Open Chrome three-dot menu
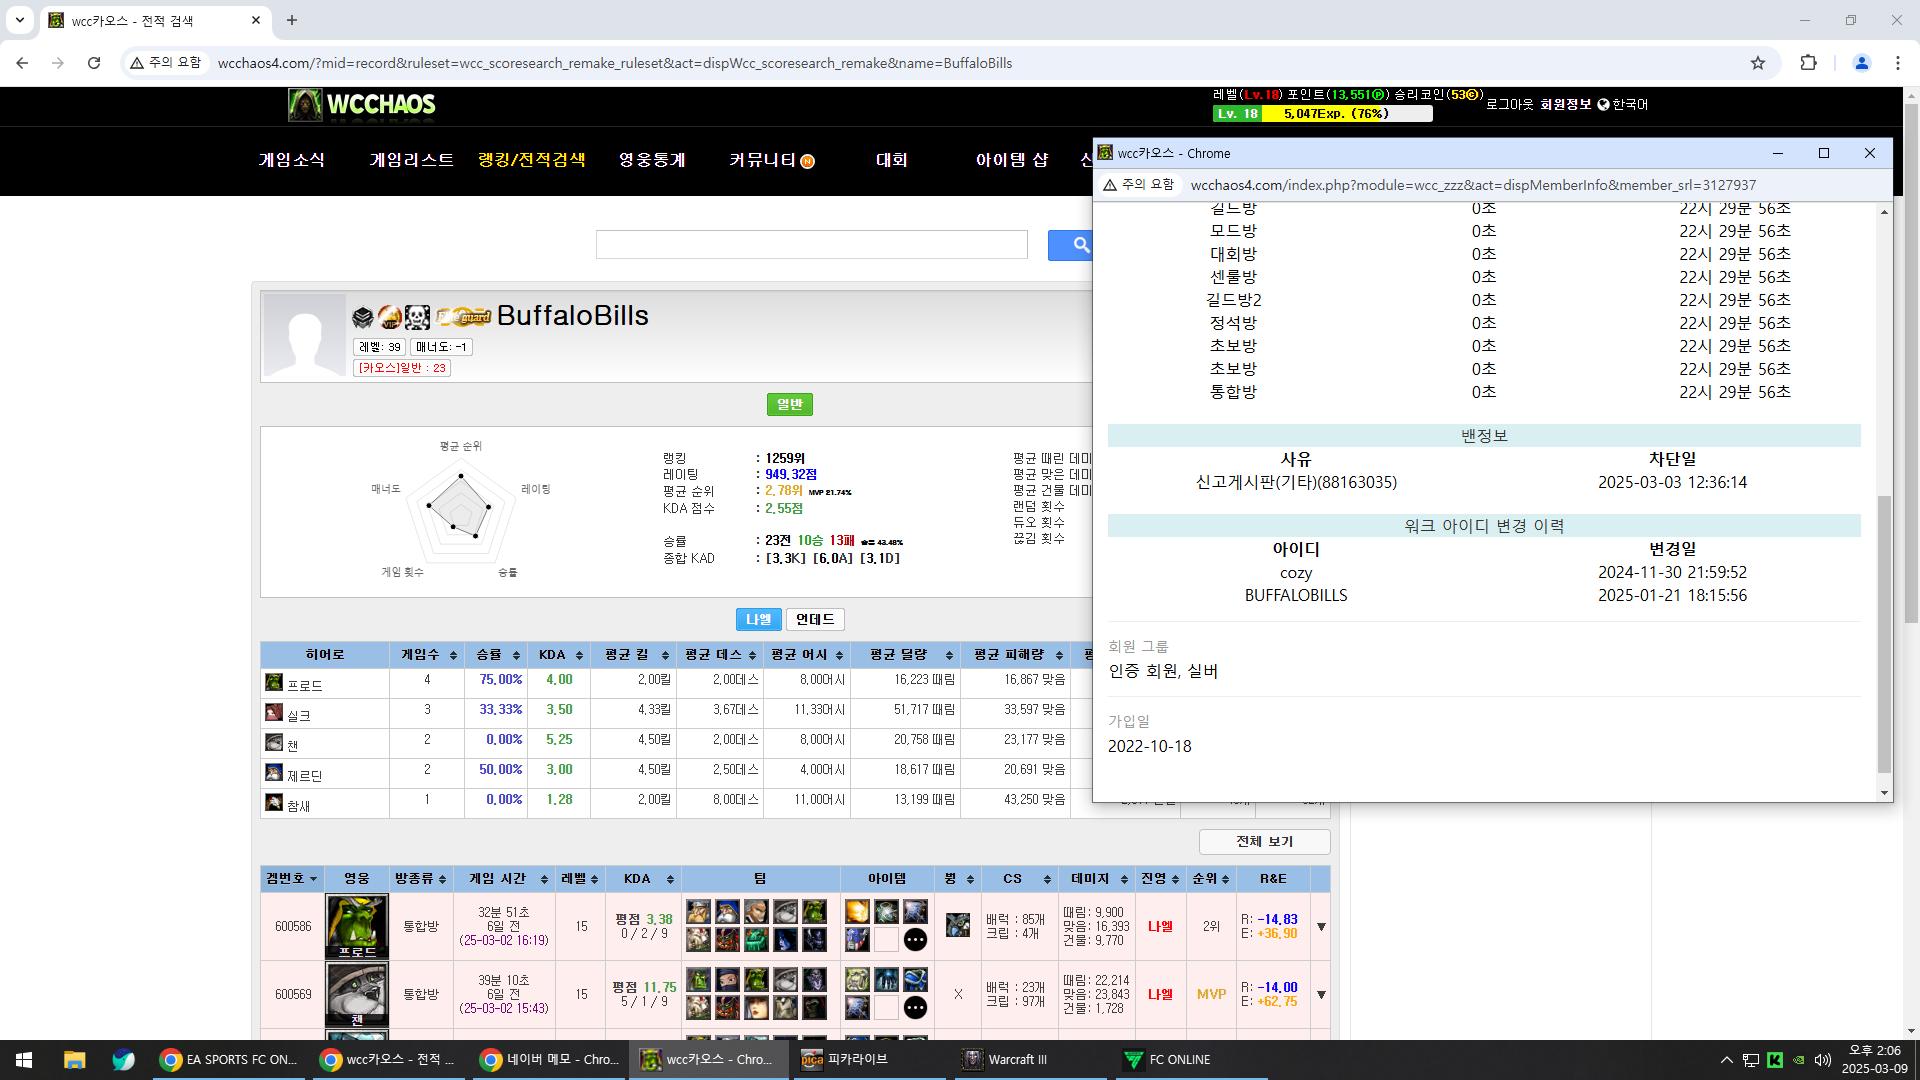Image resolution: width=1920 pixels, height=1080 pixels. (x=1897, y=63)
